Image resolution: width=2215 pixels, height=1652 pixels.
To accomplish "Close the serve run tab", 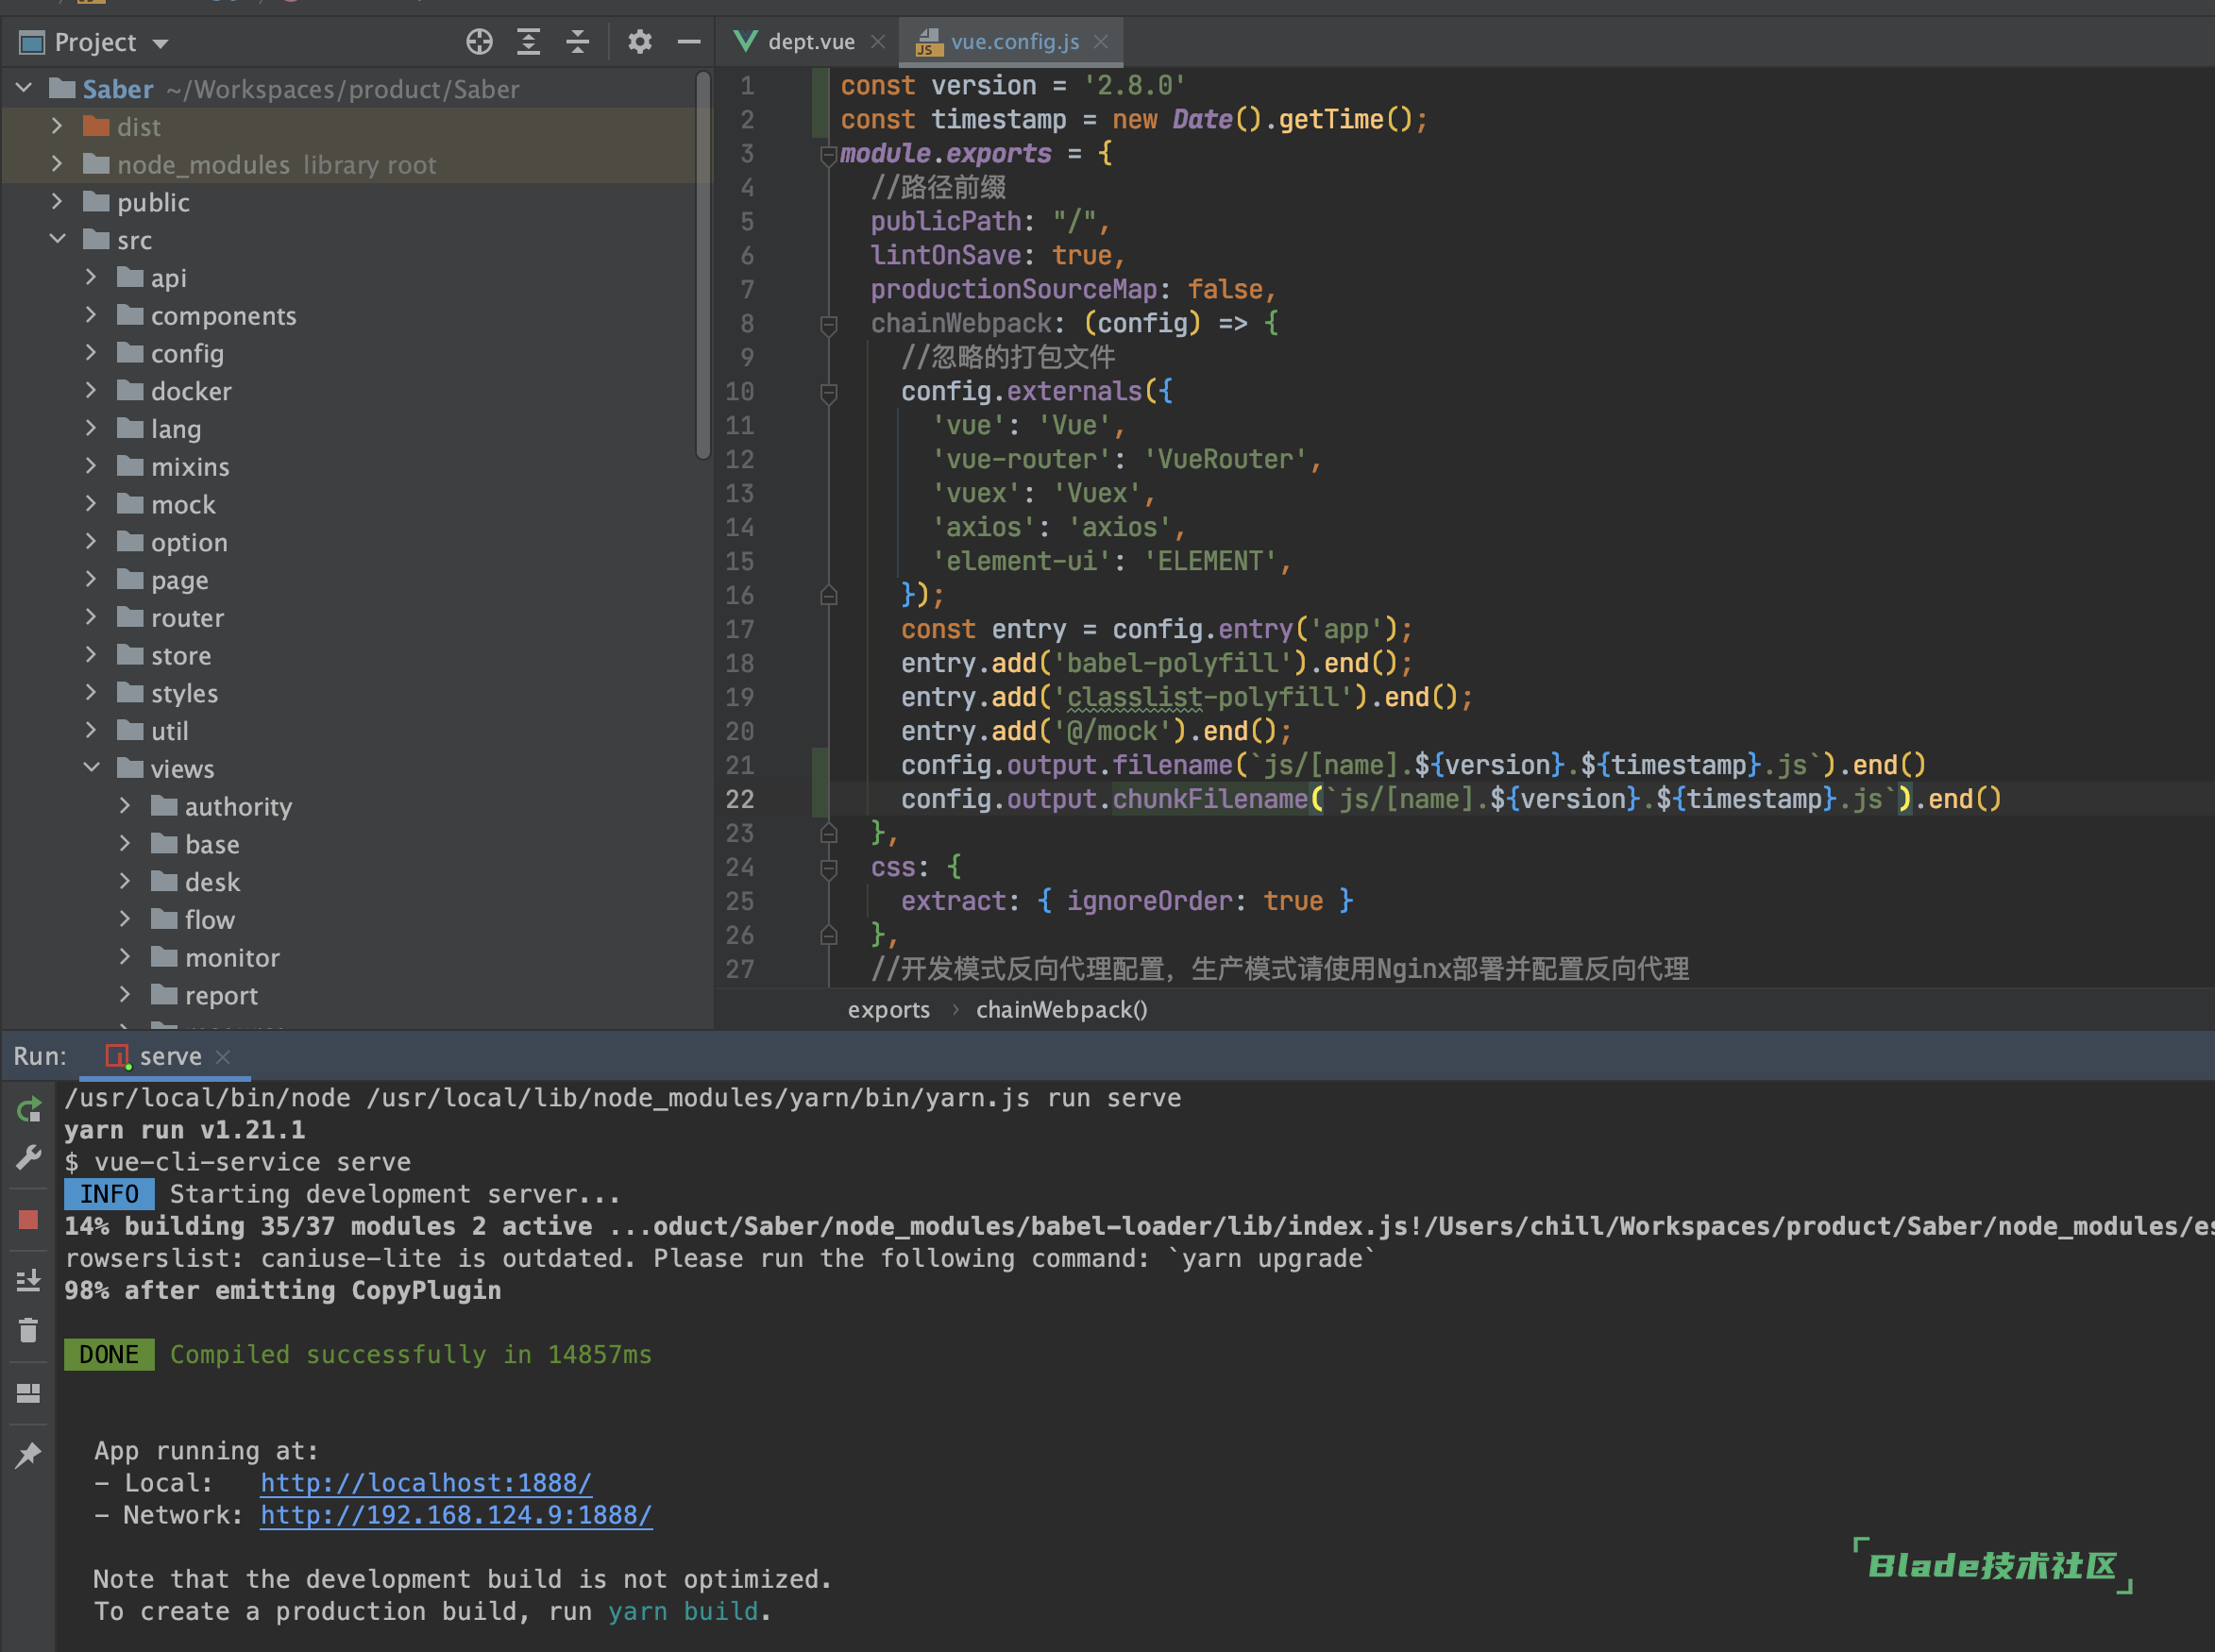I will (x=223, y=1057).
